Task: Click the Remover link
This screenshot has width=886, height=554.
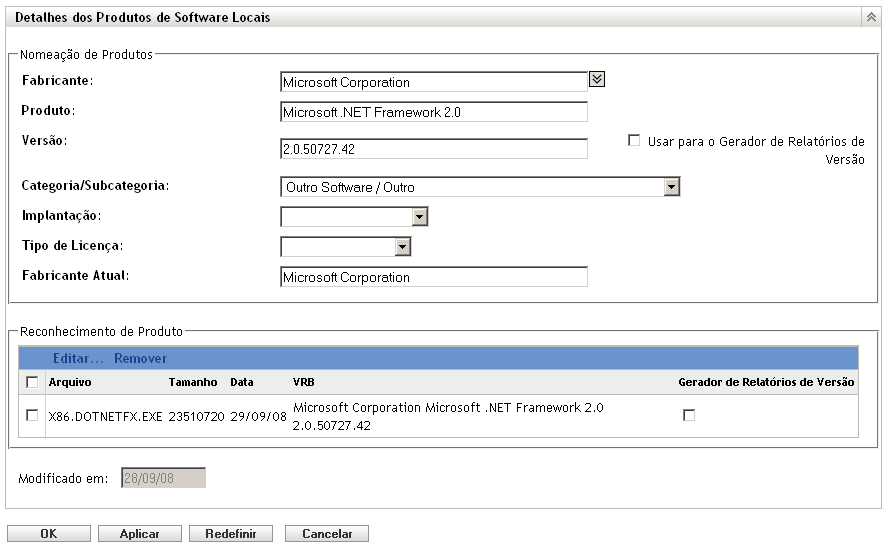Action: tap(140, 358)
